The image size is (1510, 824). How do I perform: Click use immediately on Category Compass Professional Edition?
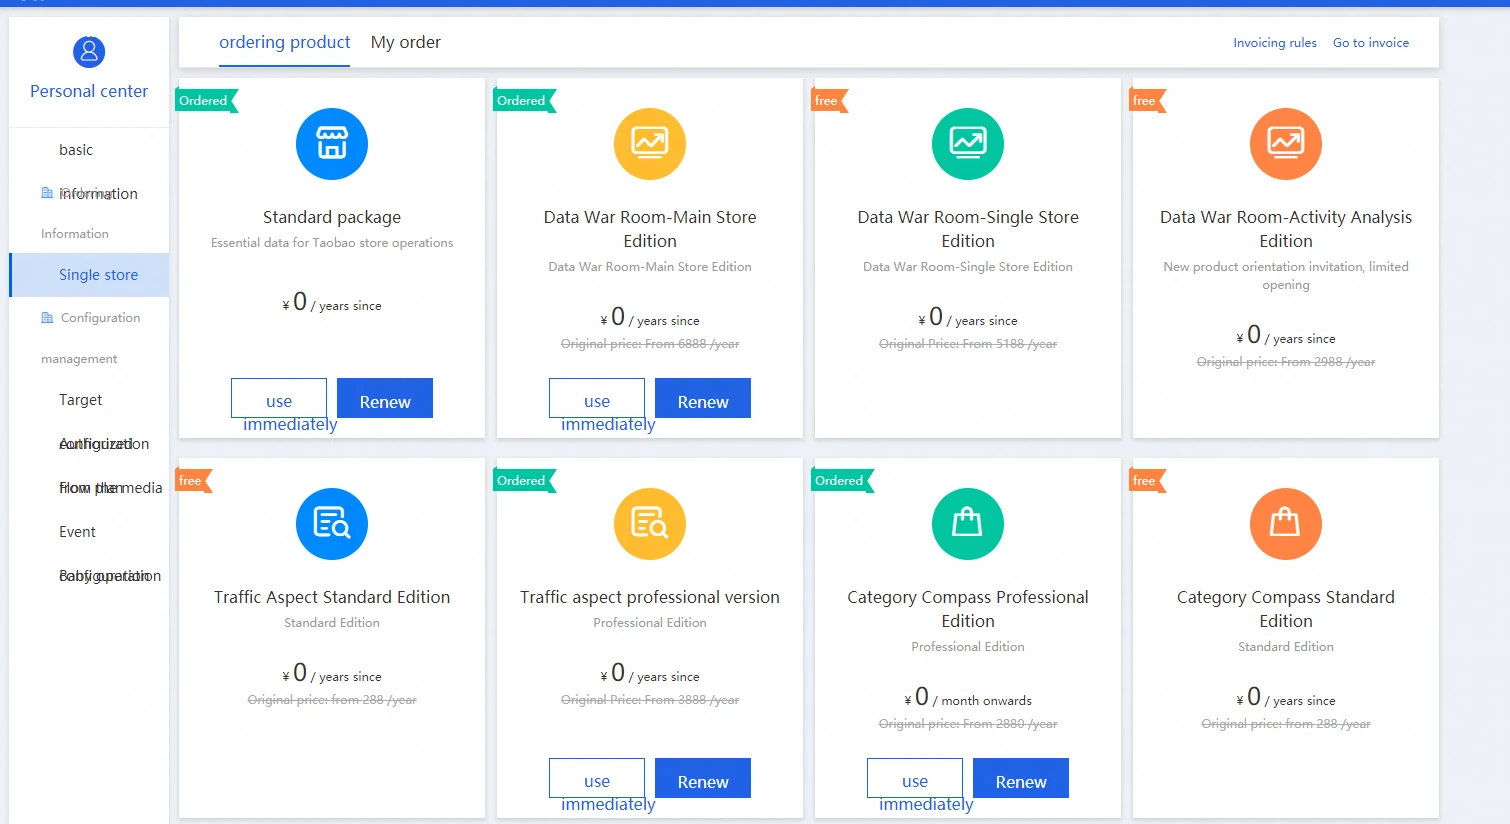(x=915, y=778)
